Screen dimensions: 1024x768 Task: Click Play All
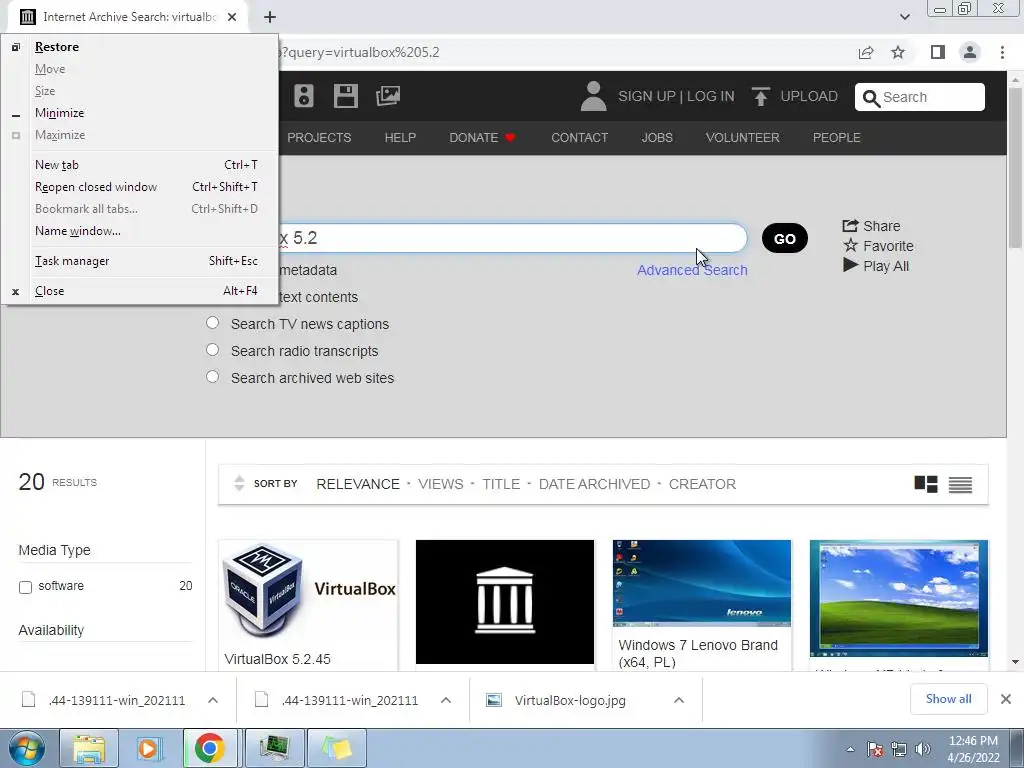(876, 266)
